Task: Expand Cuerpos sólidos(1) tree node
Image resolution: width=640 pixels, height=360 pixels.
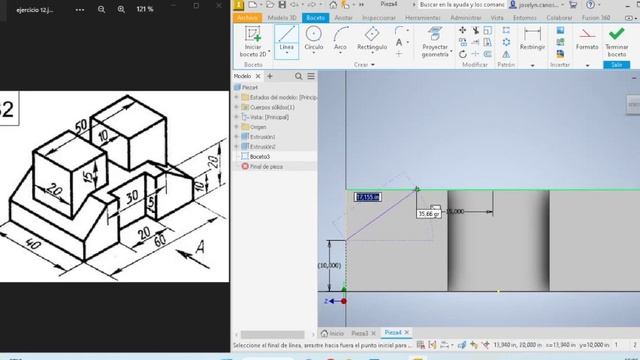Action: [236, 107]
